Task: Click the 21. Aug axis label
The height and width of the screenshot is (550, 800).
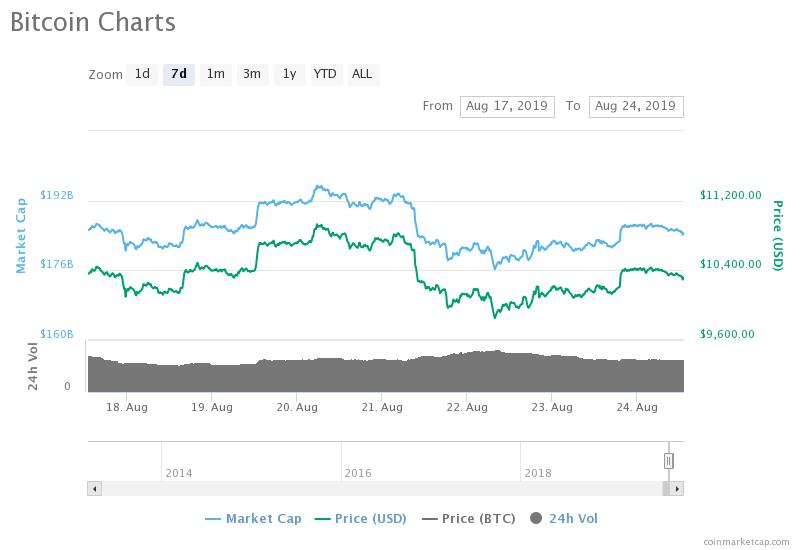Action: [x=382, y=407]
